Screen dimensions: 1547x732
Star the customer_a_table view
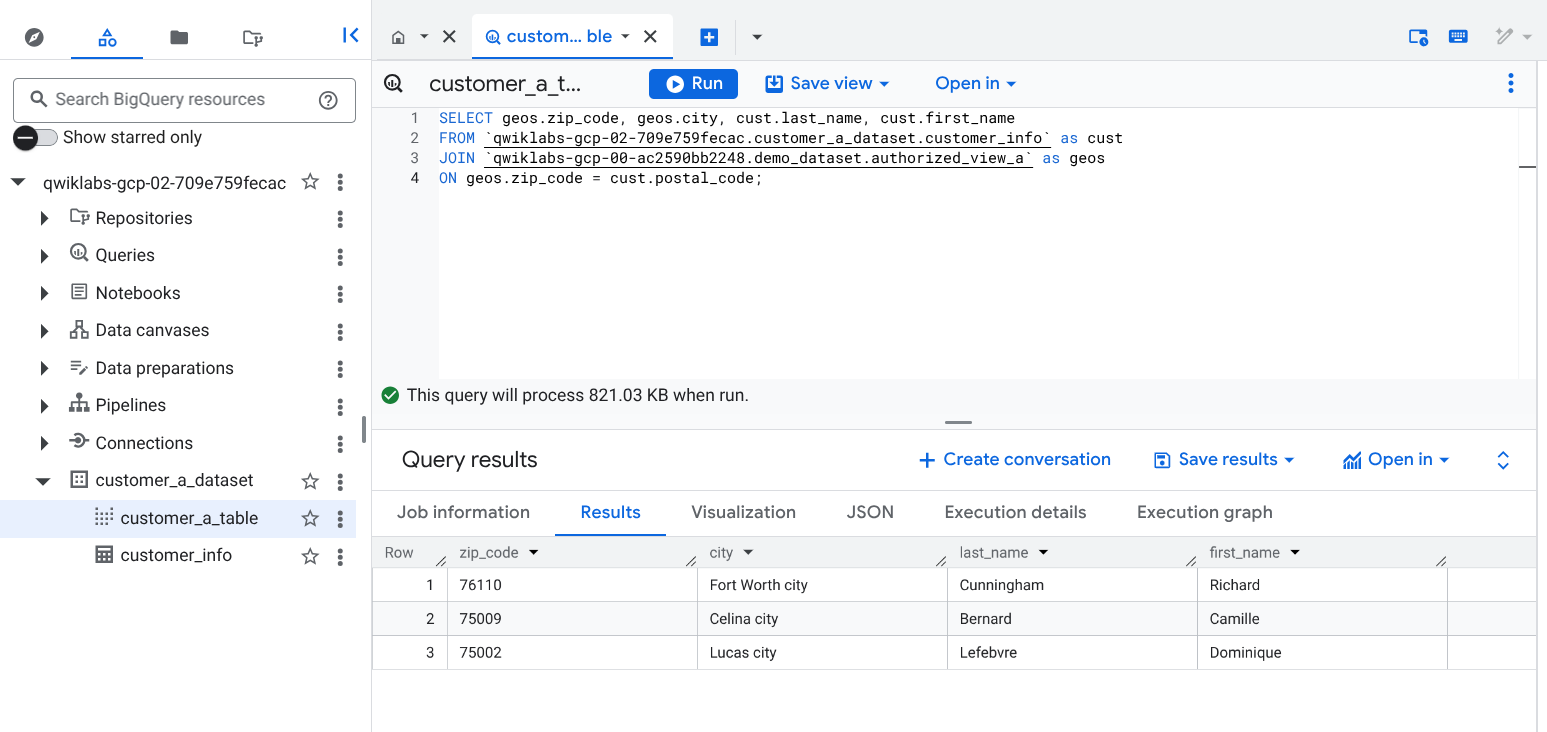coord(310,518)
